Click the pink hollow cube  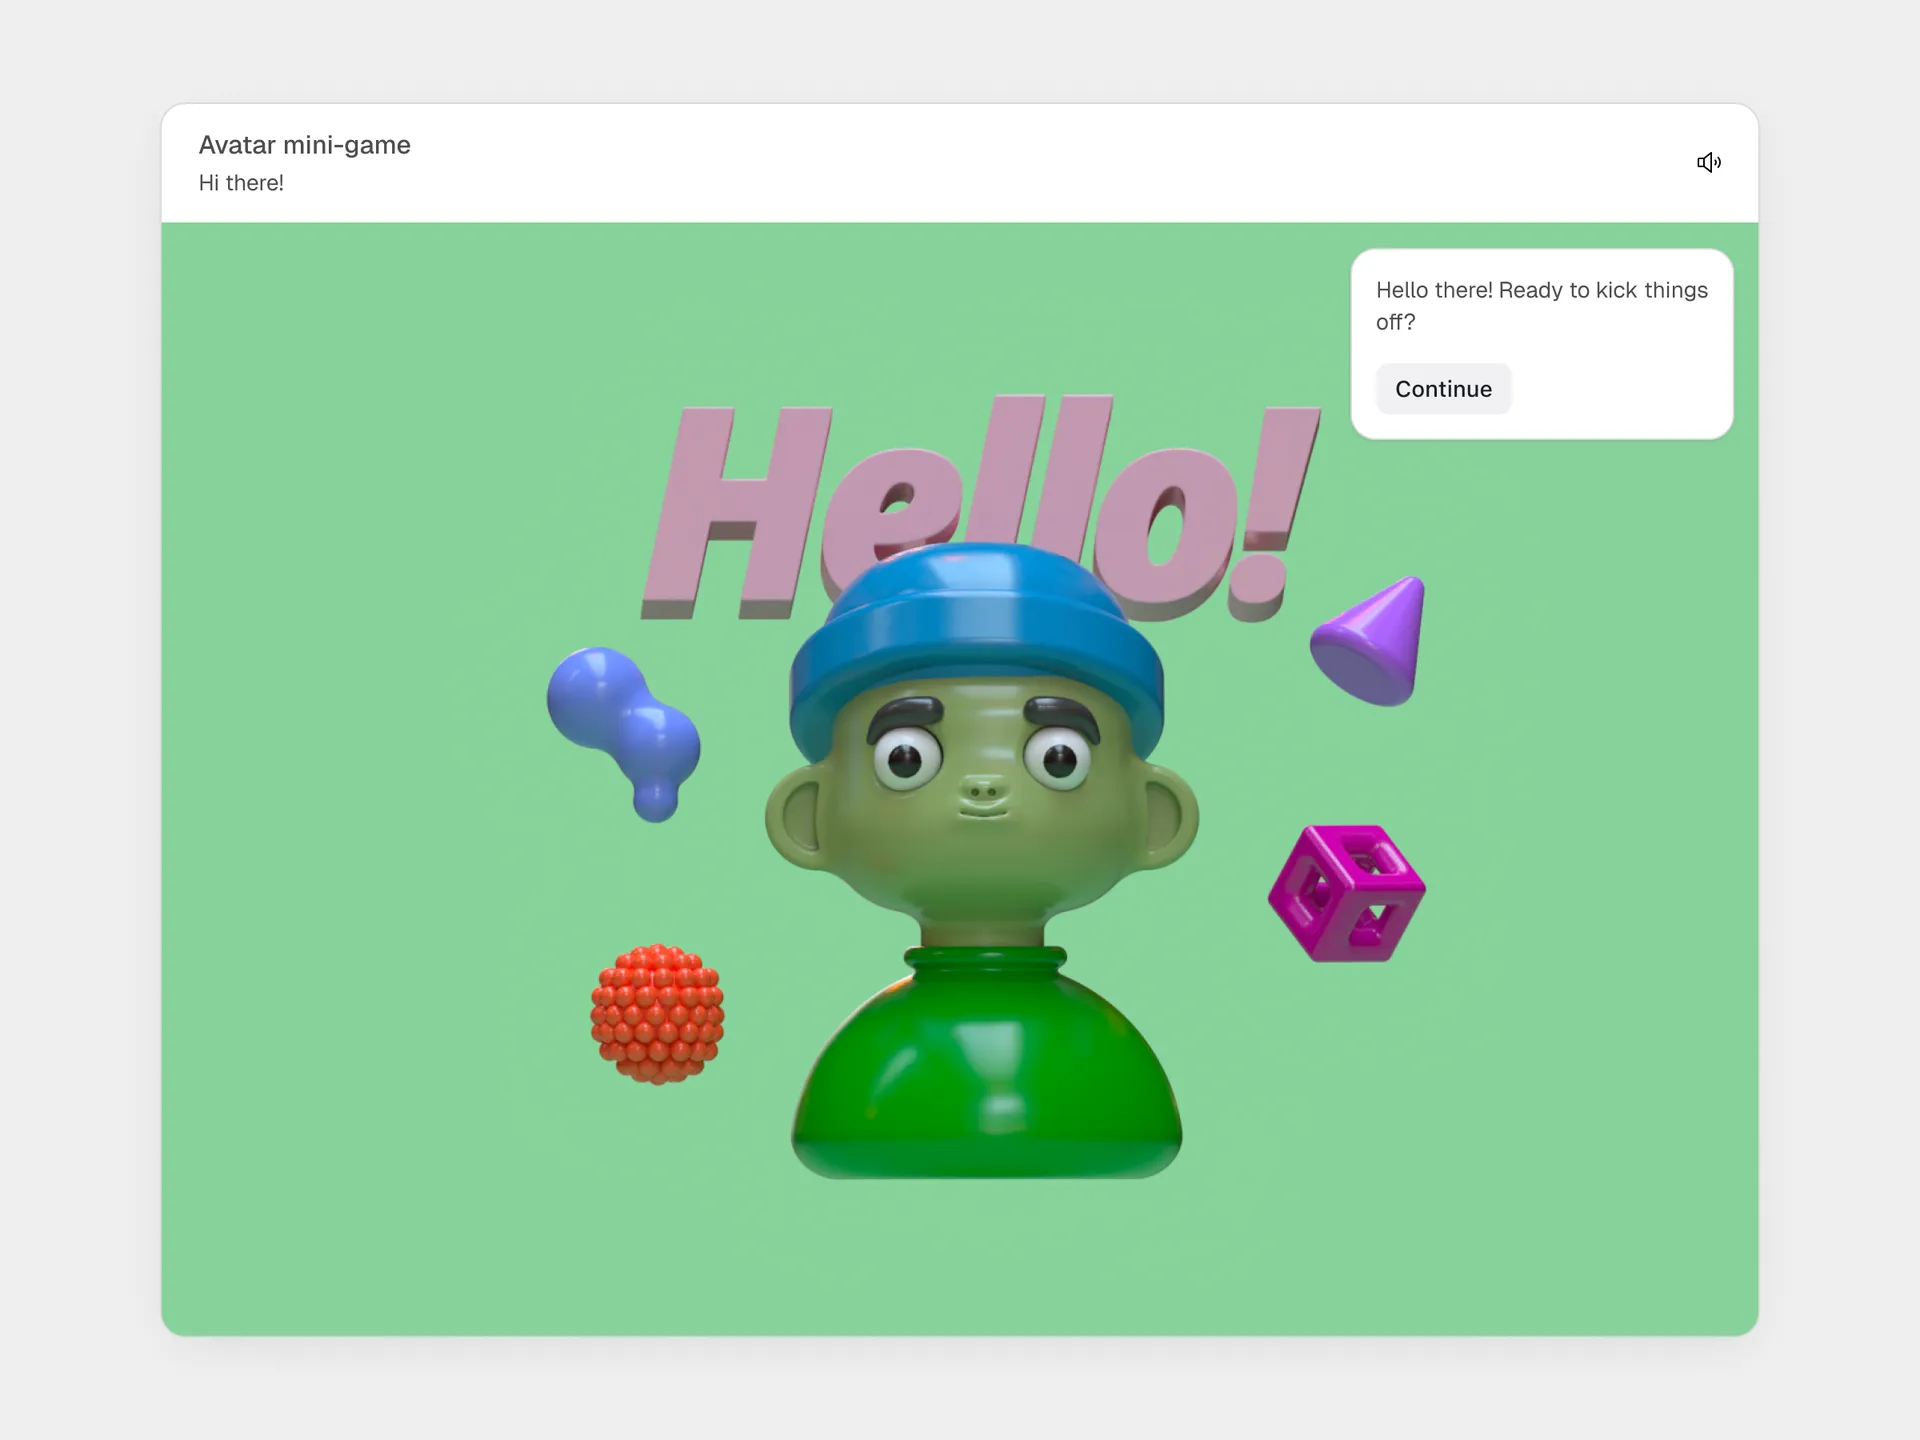tap(1345, 890)
